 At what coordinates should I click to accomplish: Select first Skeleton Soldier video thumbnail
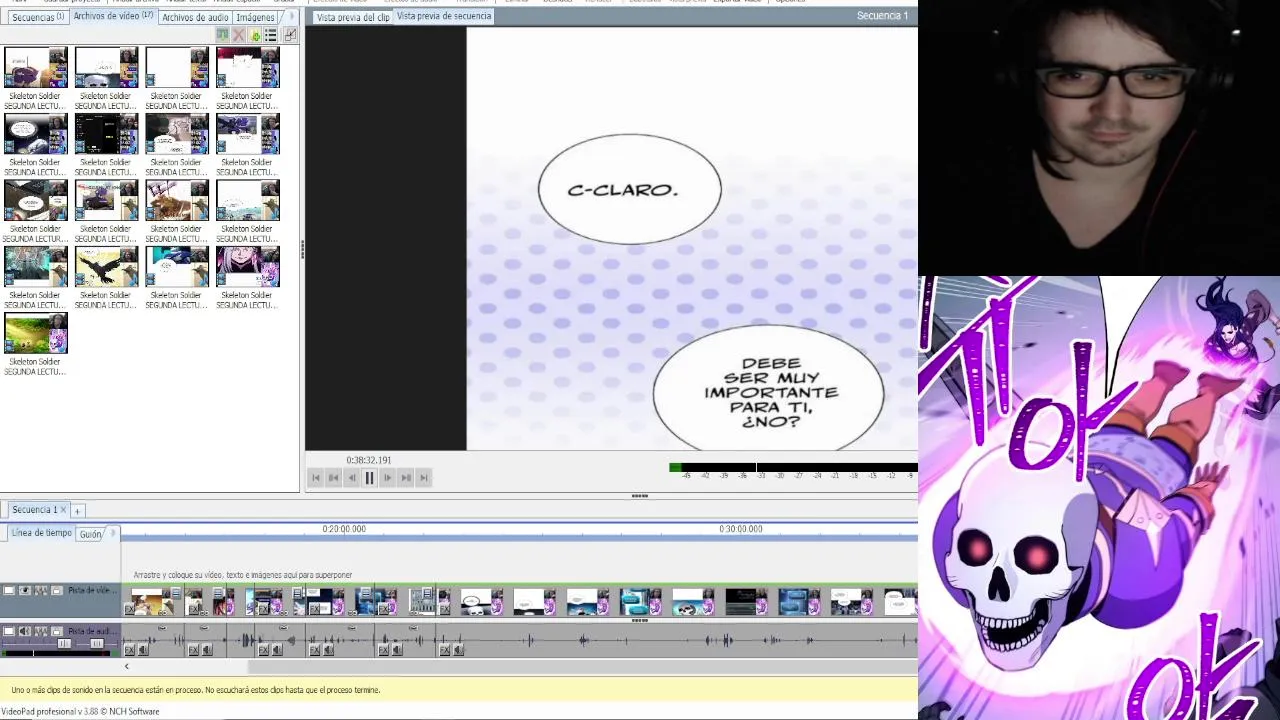(x=36, y=68)
